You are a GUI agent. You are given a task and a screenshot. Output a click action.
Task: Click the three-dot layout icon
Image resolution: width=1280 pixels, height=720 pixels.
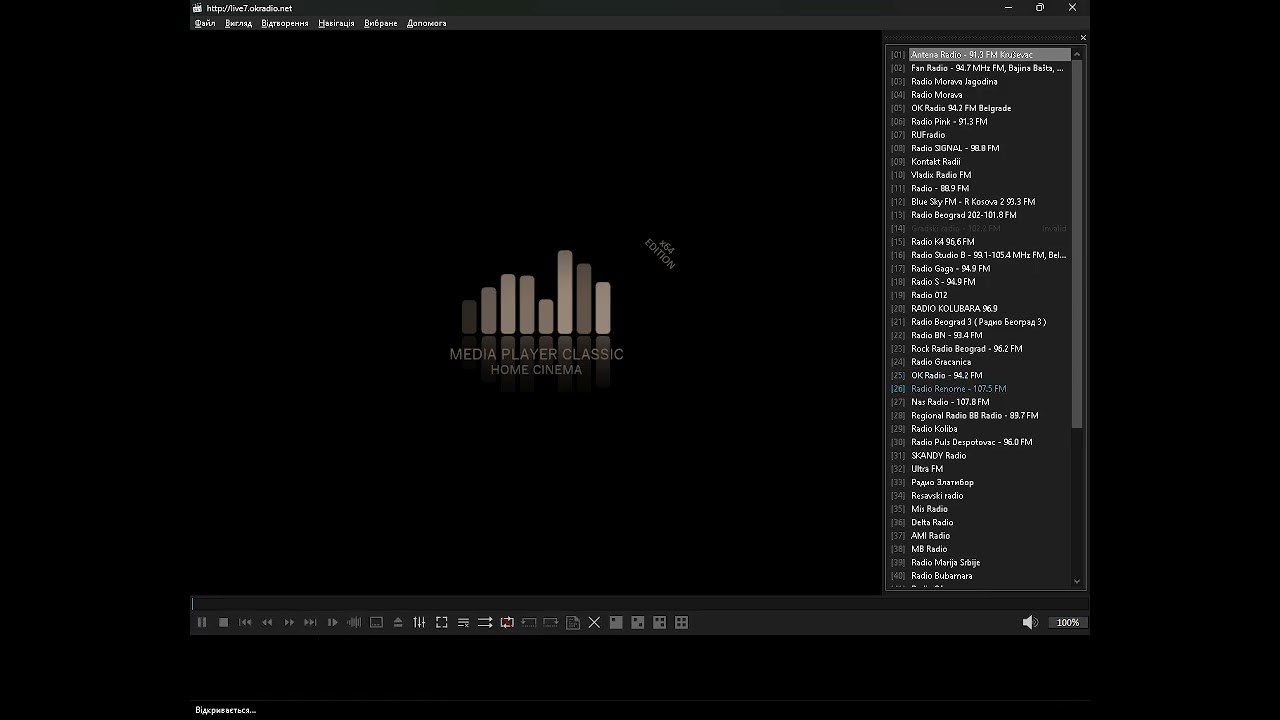(660, 622)
